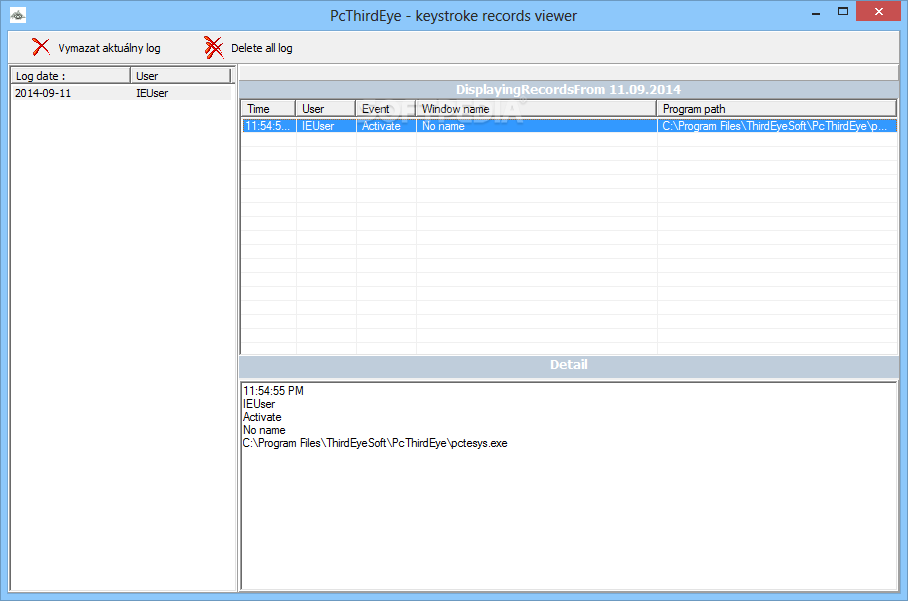Click the 'Program path' column header

point(777,109)
